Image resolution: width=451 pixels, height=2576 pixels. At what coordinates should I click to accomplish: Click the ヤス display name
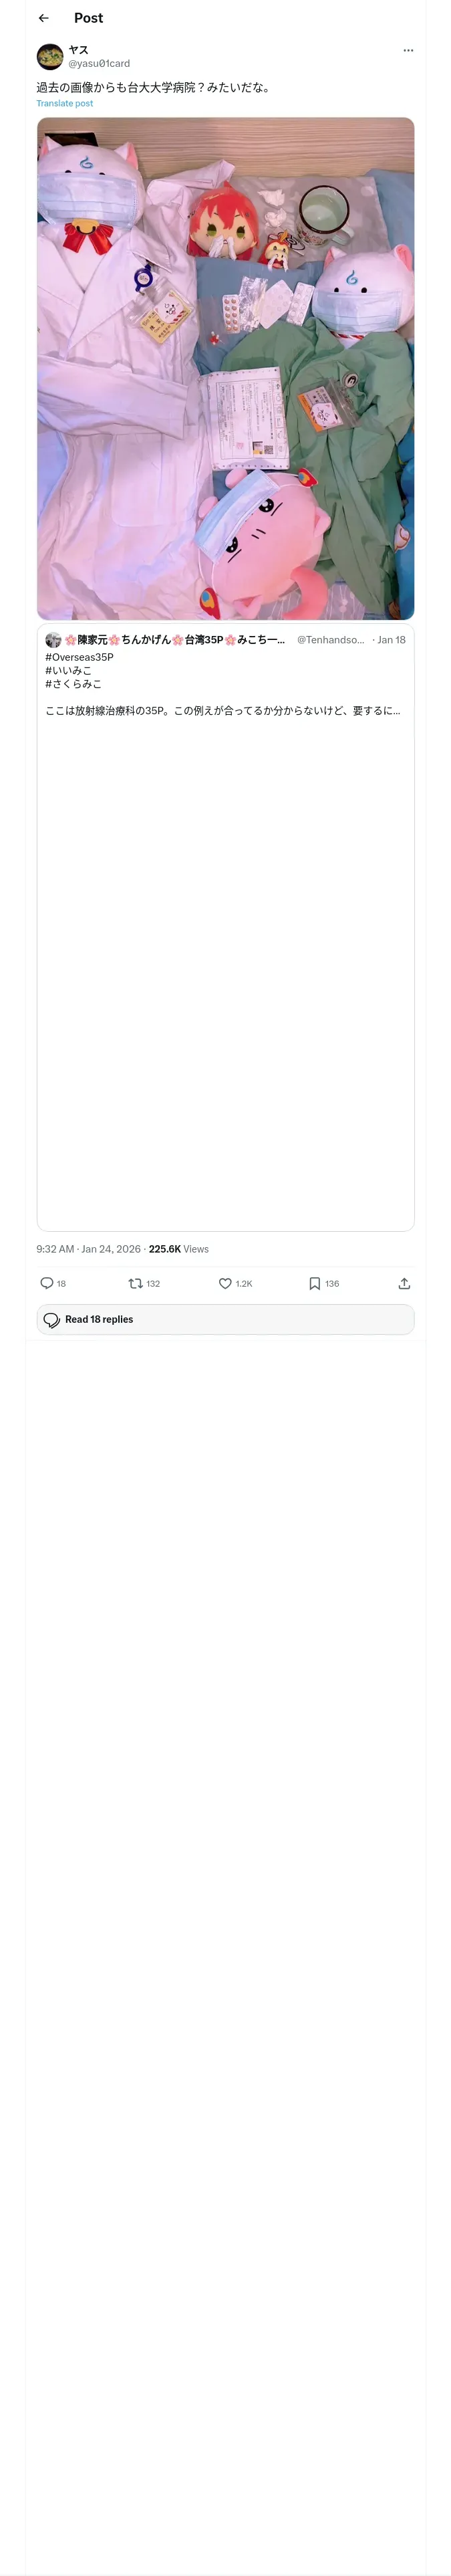[x=78, y=50]
